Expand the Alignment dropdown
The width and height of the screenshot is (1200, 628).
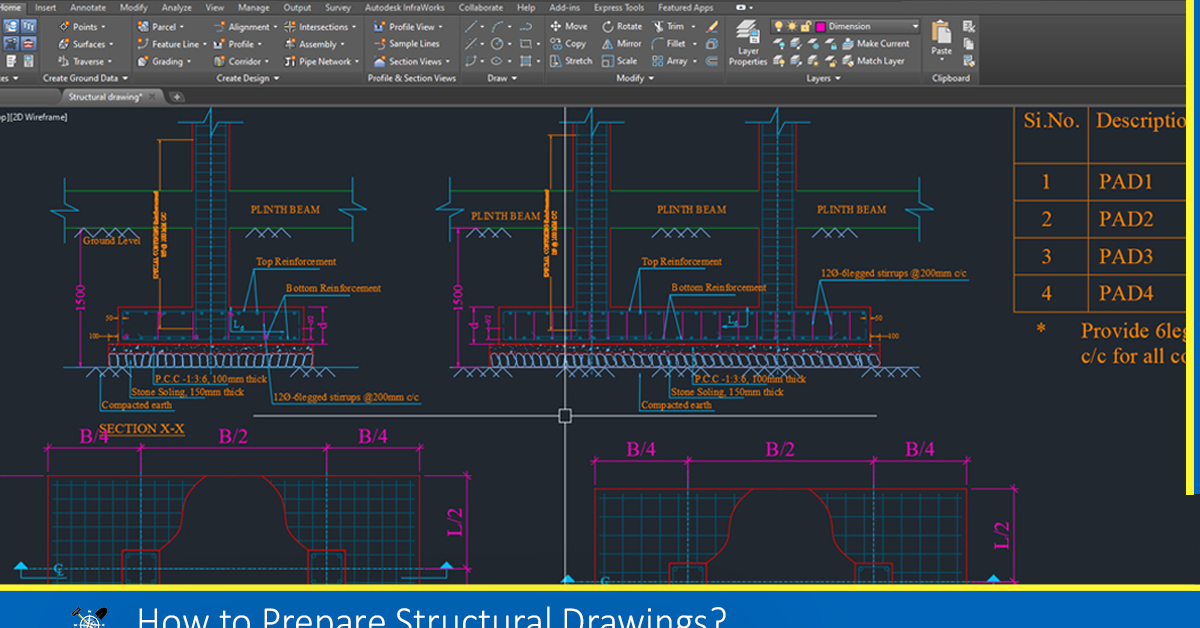coord(274,28)
